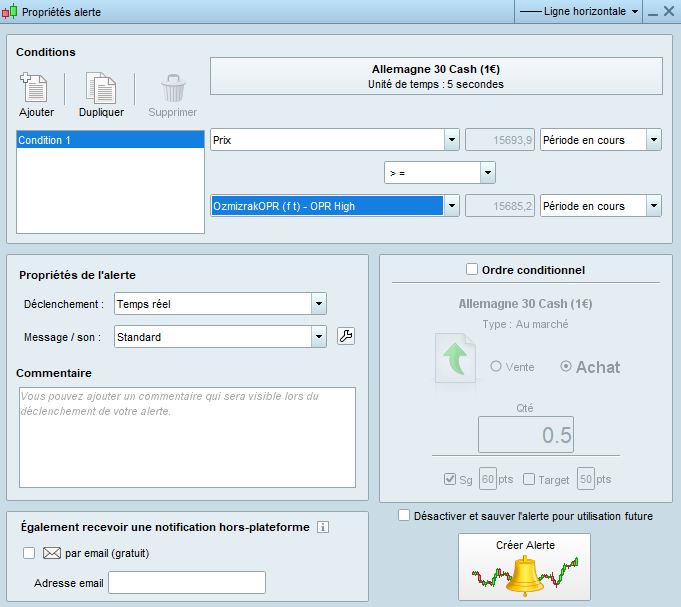Enable the Ordre conditionnel checkbox

pyautogui.click(x=472, y=269)
